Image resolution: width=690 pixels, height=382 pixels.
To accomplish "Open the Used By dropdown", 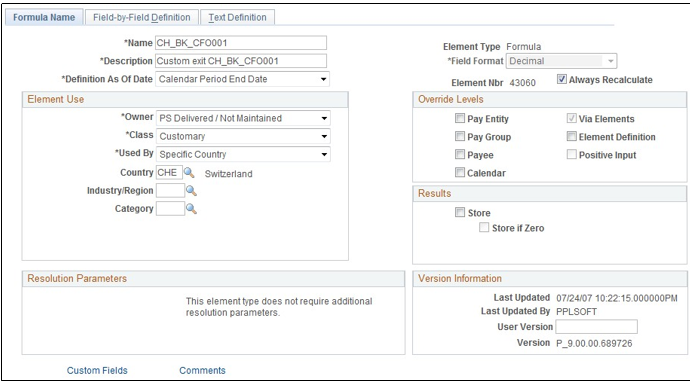I will [x=243, y=154].
